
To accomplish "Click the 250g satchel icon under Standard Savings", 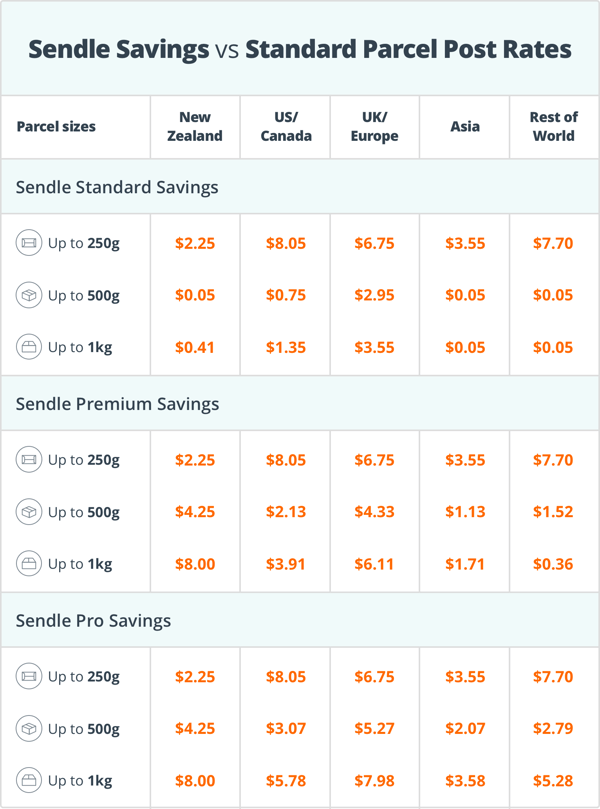I will pos(29,243).
